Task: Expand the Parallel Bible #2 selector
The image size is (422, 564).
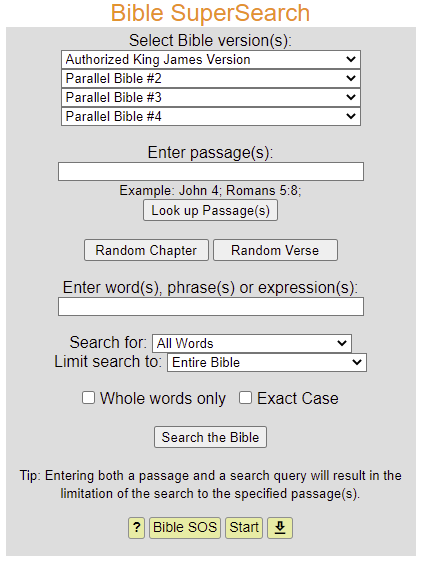Action: 211,78
